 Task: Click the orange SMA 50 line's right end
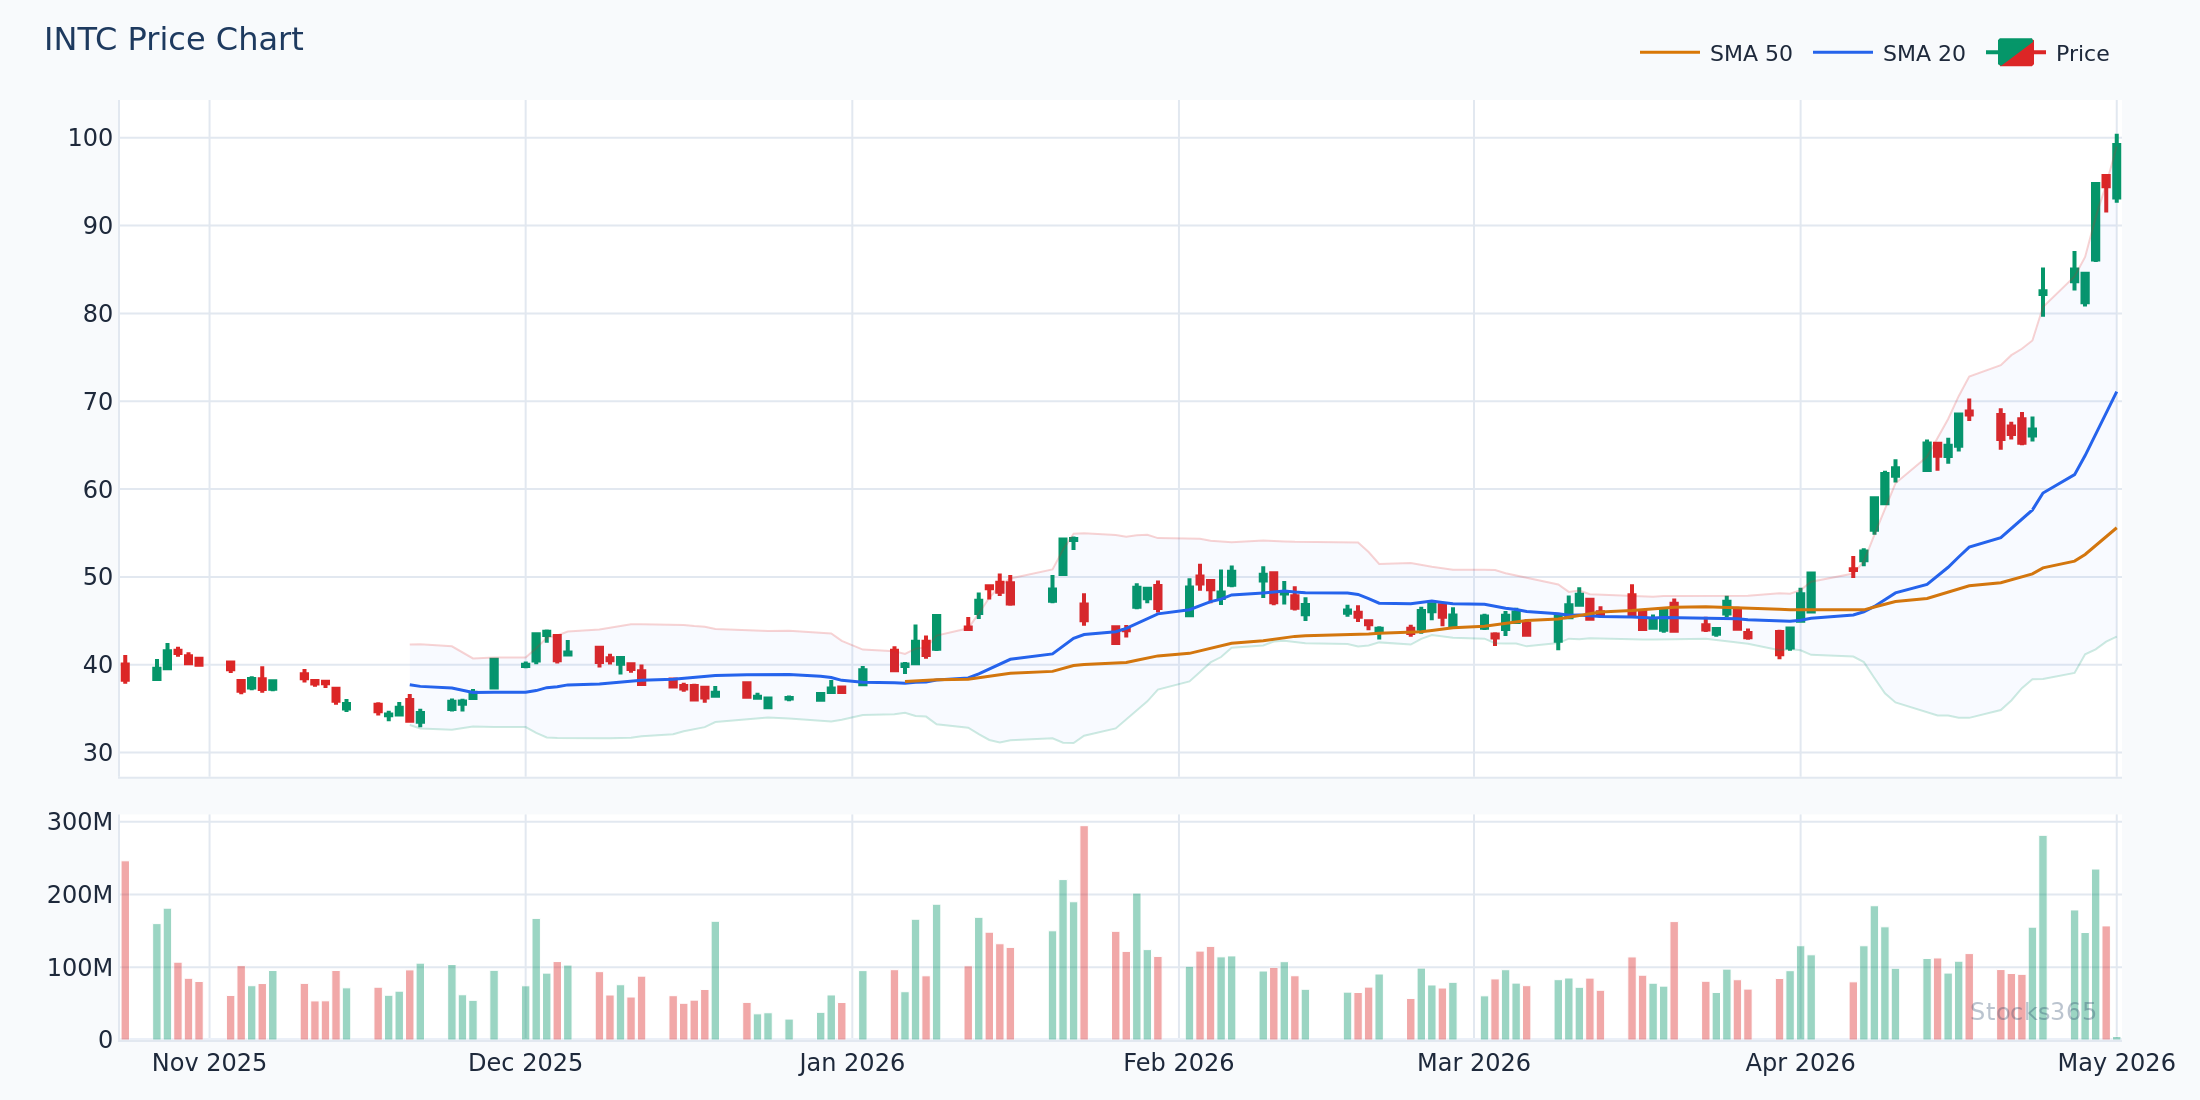(2115, 529)
